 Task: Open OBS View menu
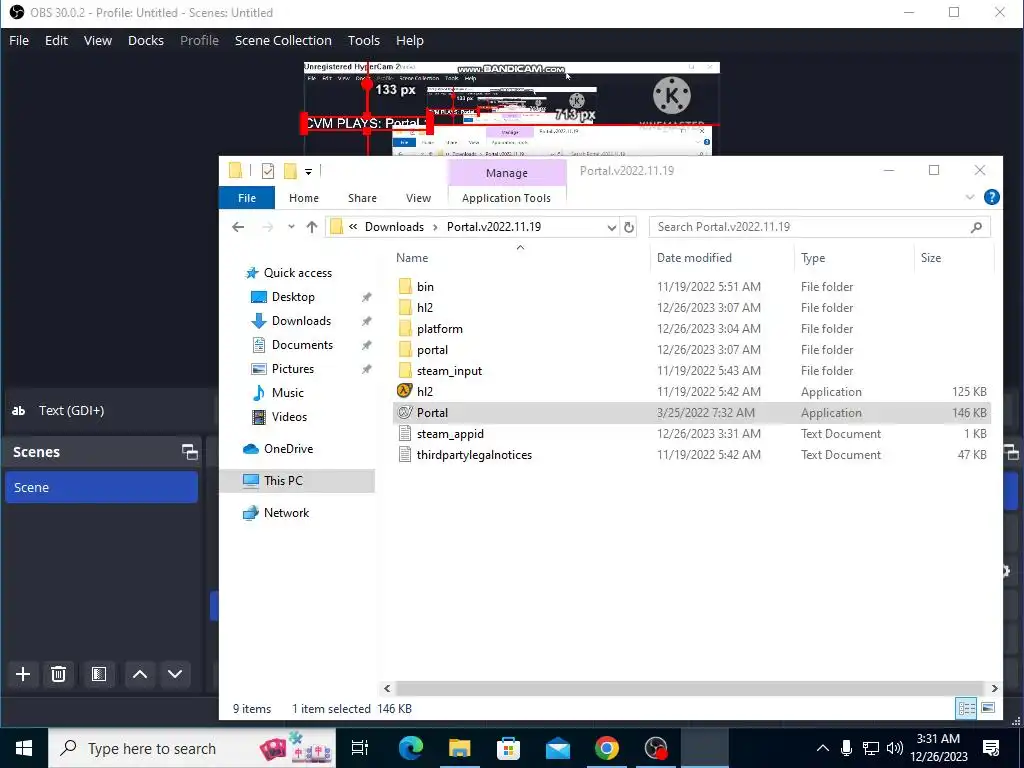pos(97,40)
